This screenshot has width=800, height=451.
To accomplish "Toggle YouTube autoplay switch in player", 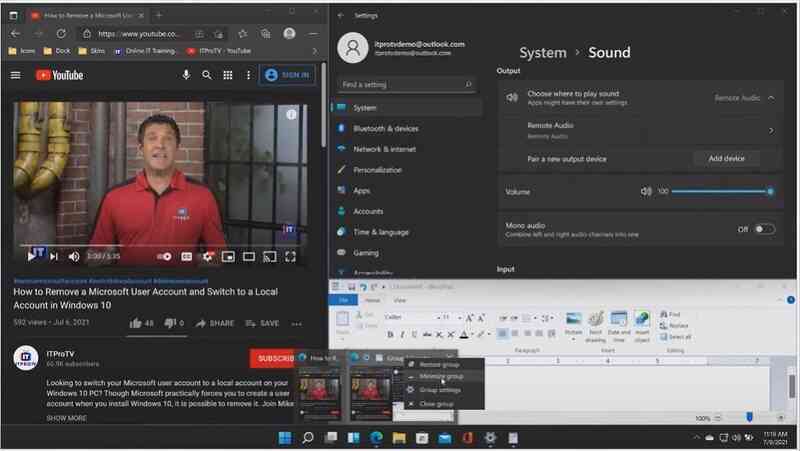I will 164,256.
